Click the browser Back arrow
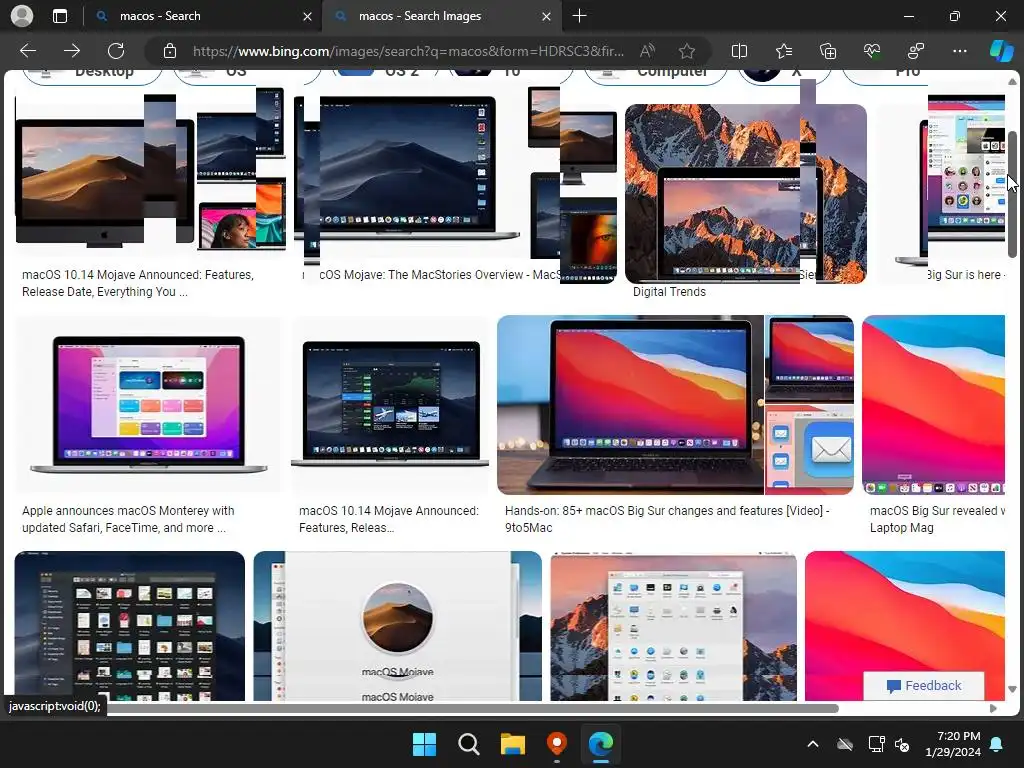The image size is (1024, 768). (x=28, y=51)
